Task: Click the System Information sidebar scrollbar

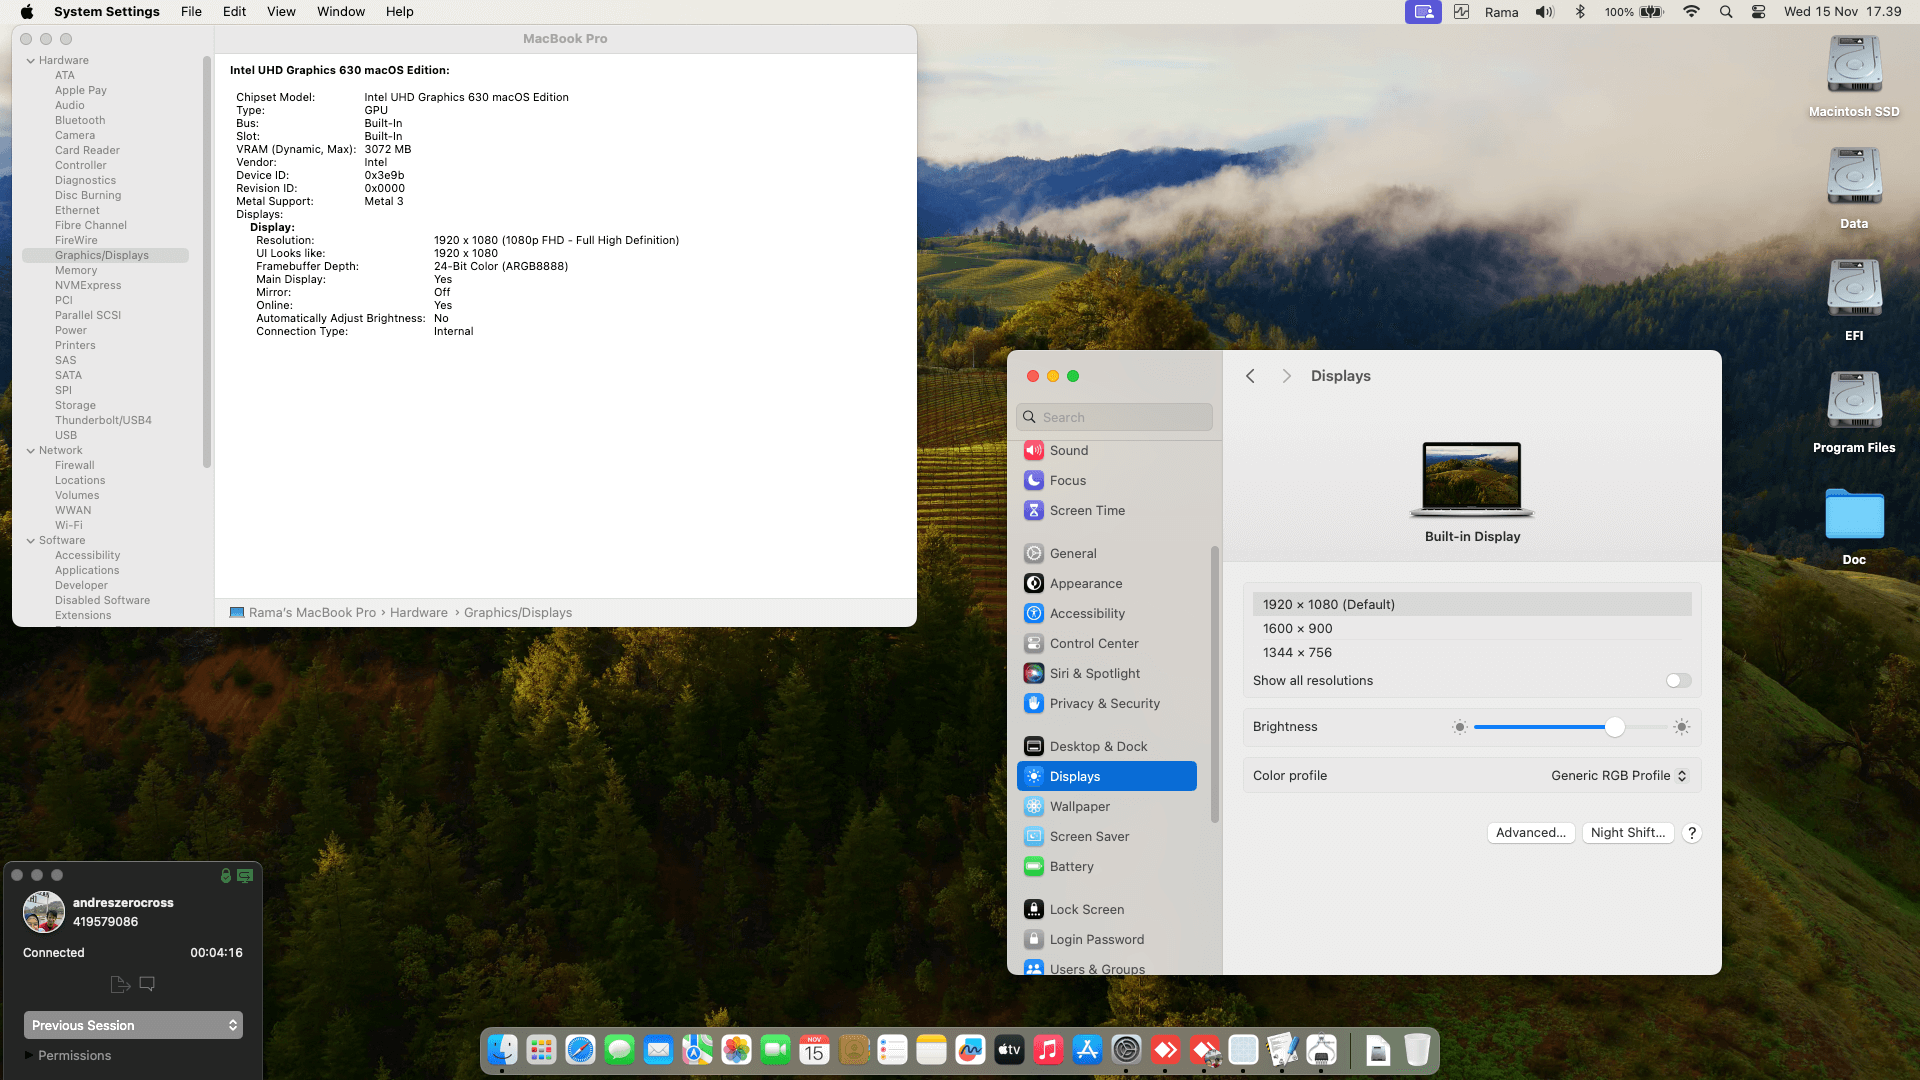Action: pyautogui.click(x=207, y=262)
